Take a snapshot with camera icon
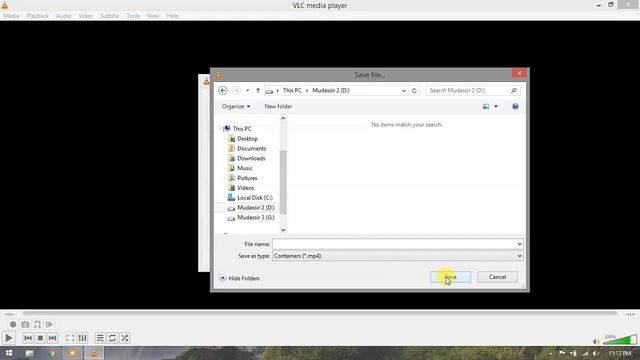This screenshot has width=640, height=360. point(25,324)
